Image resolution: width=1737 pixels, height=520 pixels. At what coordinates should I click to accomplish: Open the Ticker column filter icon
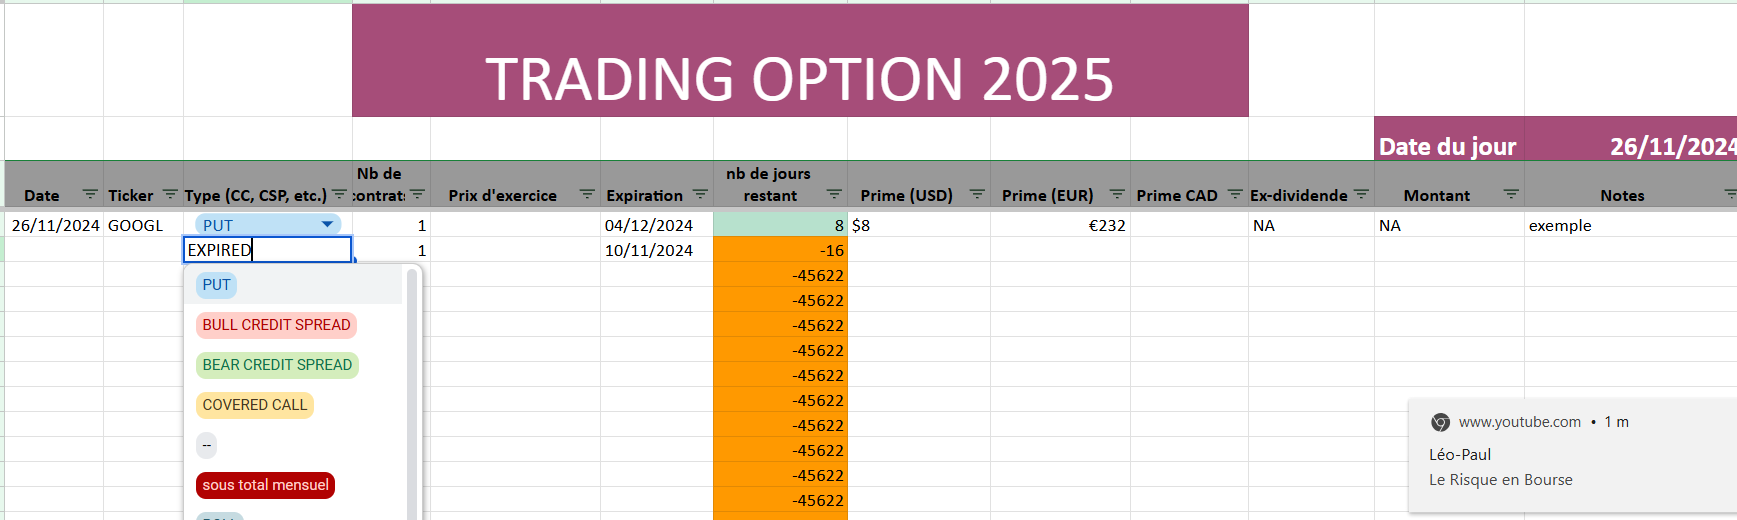pyautogui.click(x=170, y=194)
